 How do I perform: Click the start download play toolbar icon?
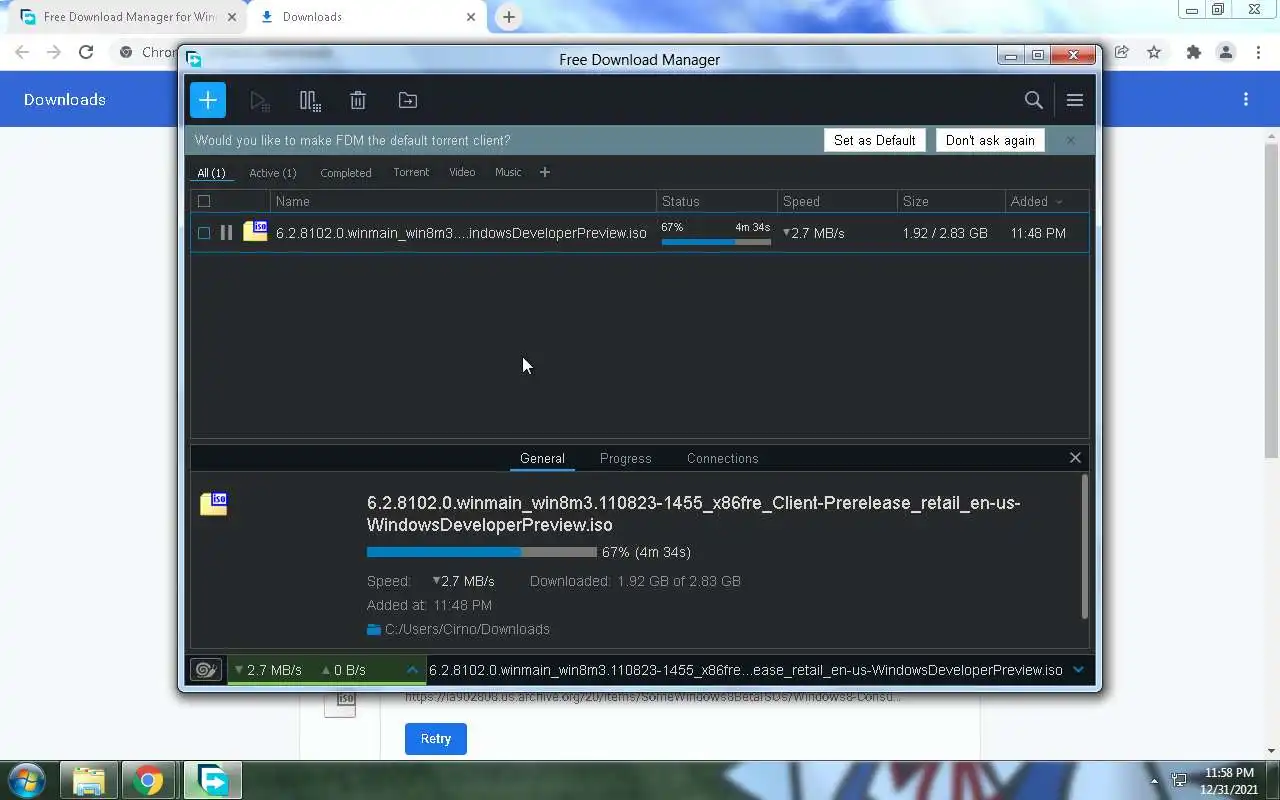coord(260,100)
